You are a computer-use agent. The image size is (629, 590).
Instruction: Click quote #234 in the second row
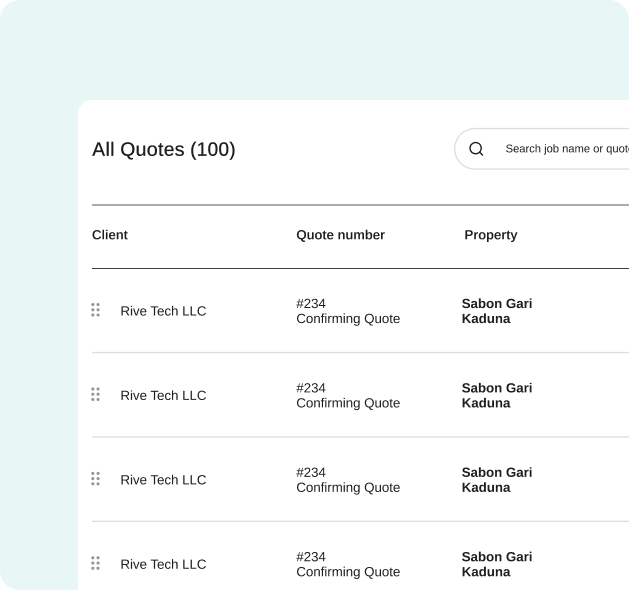tap(311, 388)
